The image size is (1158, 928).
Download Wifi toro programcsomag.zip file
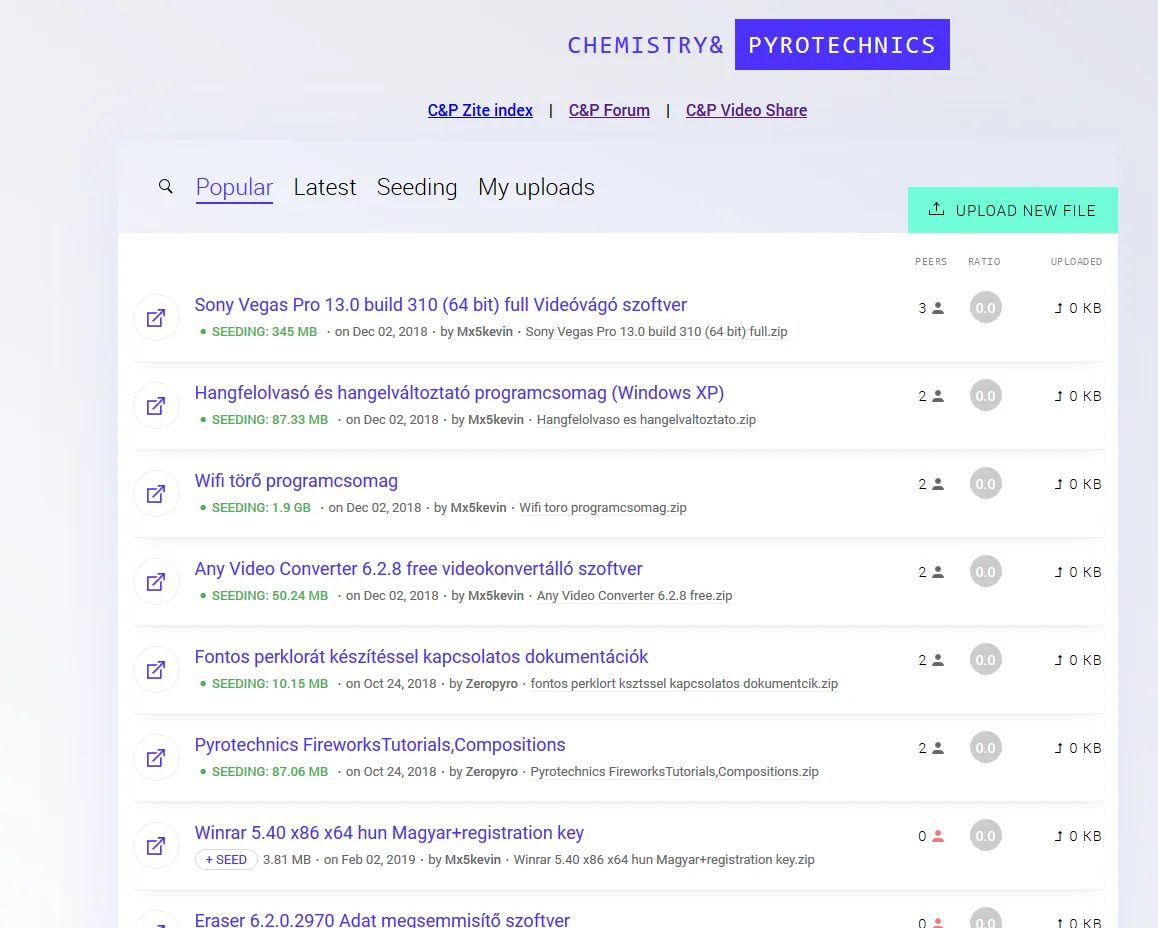pyautogui.click(x=603, y=507)
